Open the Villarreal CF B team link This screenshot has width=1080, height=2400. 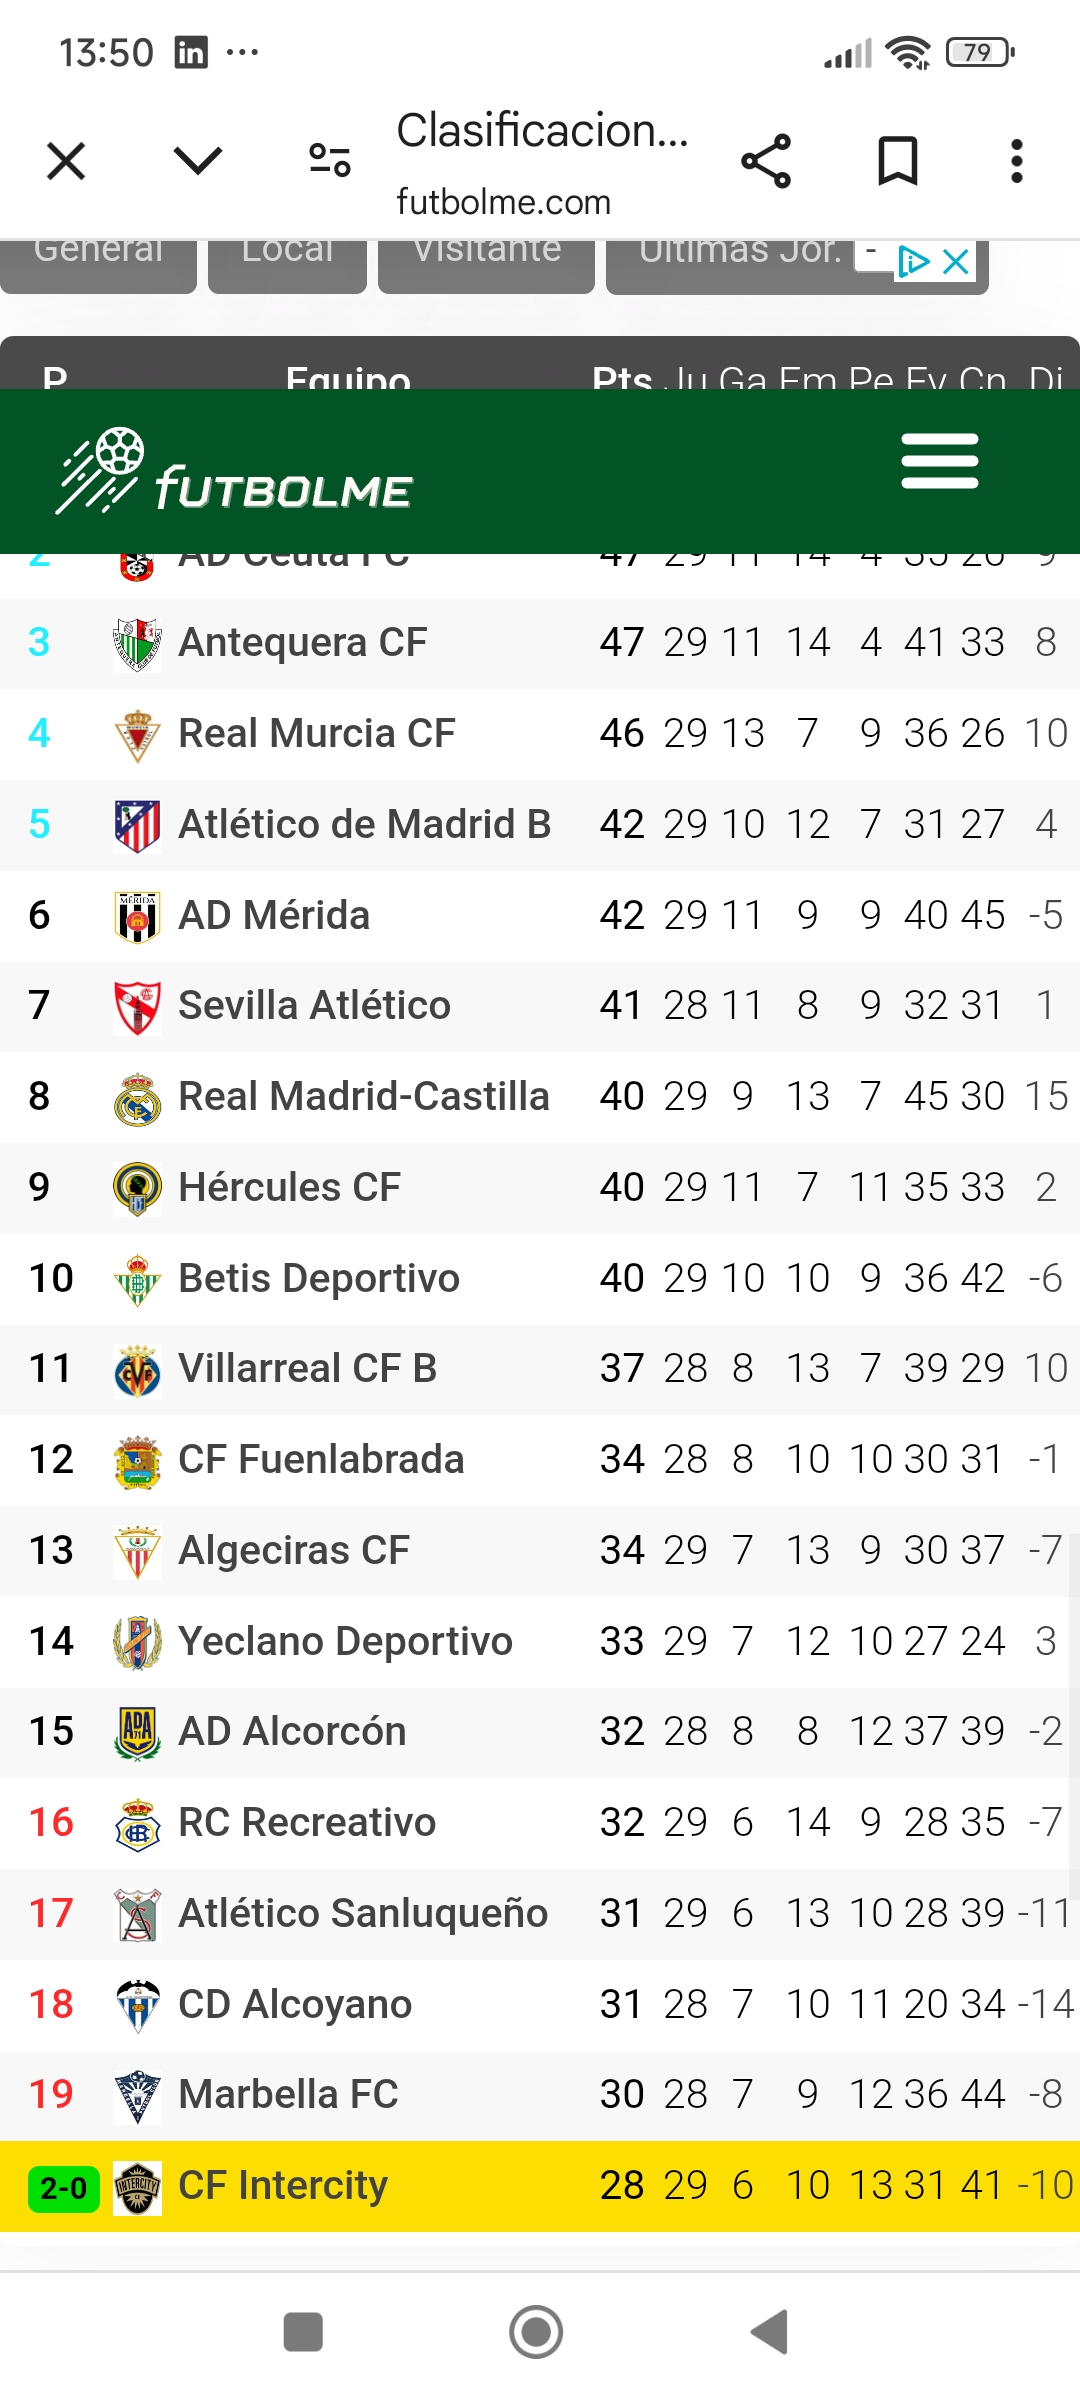(308, 1368)
